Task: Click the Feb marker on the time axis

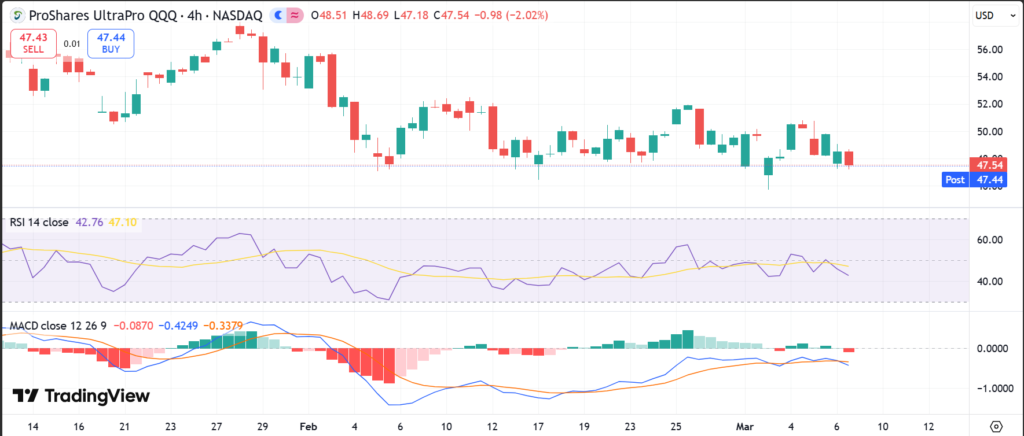Action: [307, 424]
